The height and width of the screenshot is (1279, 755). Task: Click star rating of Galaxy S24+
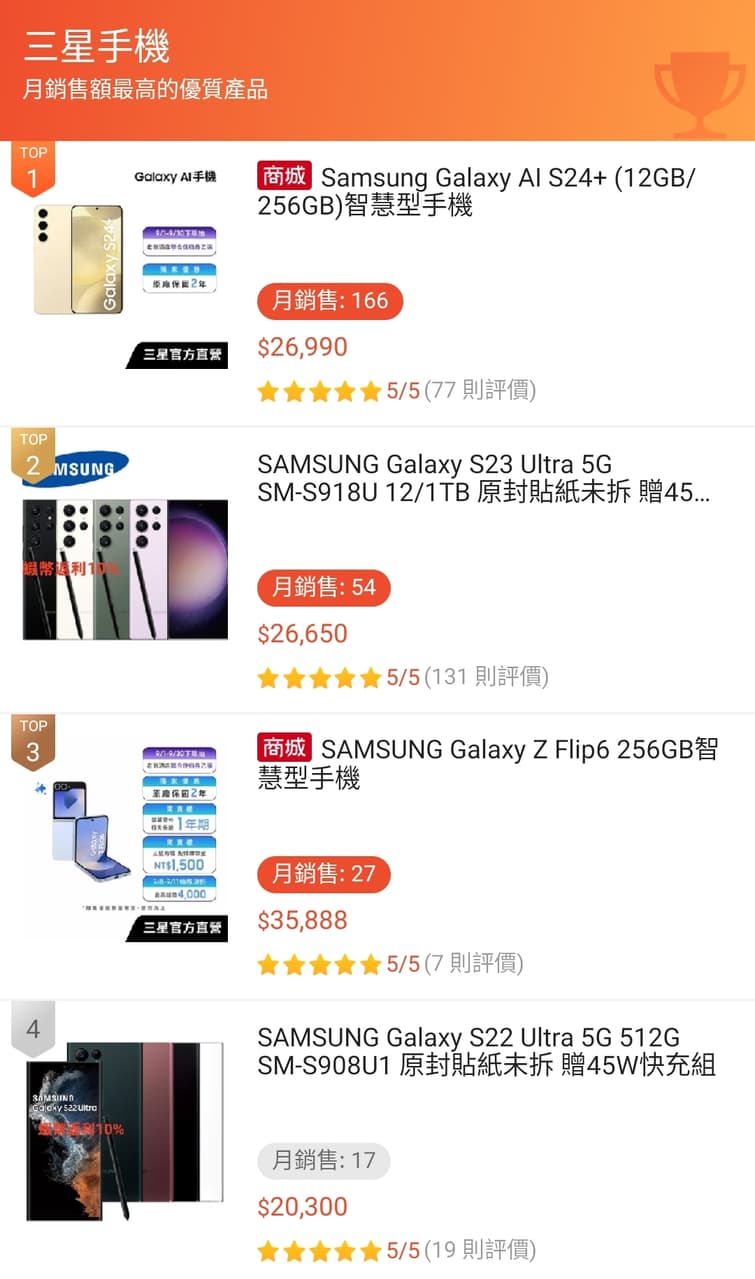(319, 391)
